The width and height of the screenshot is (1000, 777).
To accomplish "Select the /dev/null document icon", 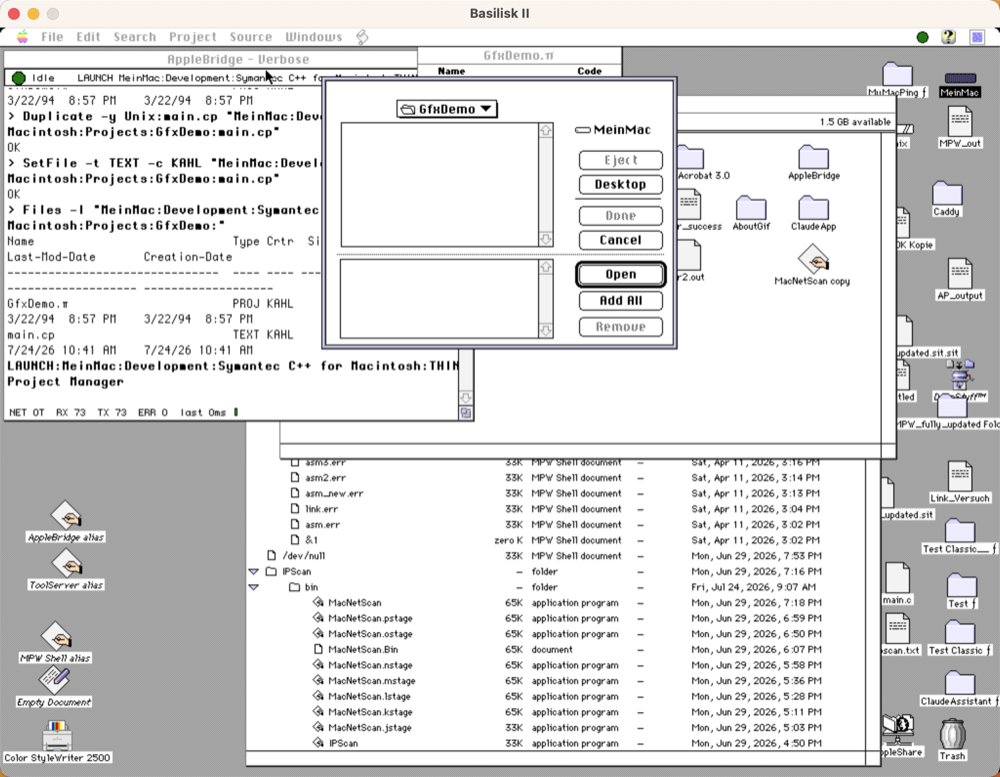I will pos(272,556).
